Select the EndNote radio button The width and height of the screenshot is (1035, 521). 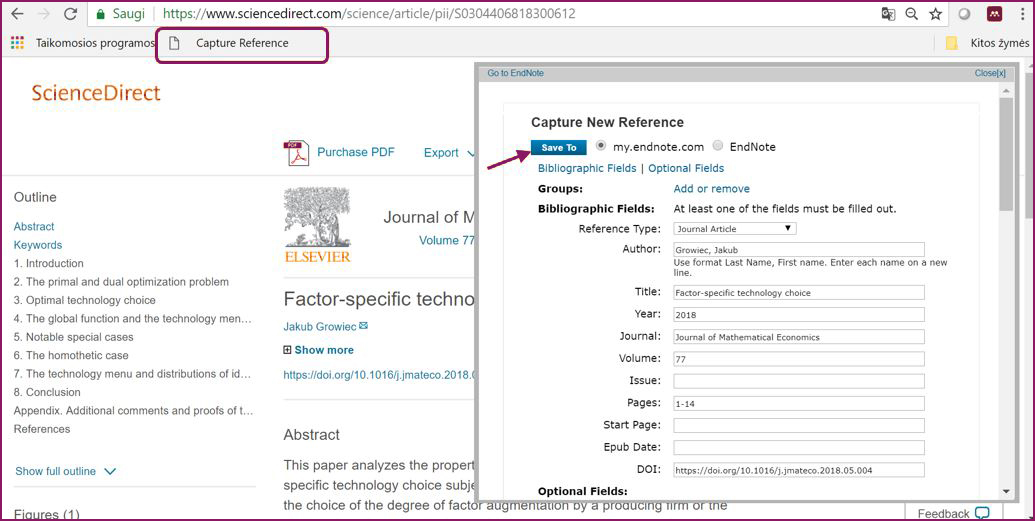pos(718,146)
